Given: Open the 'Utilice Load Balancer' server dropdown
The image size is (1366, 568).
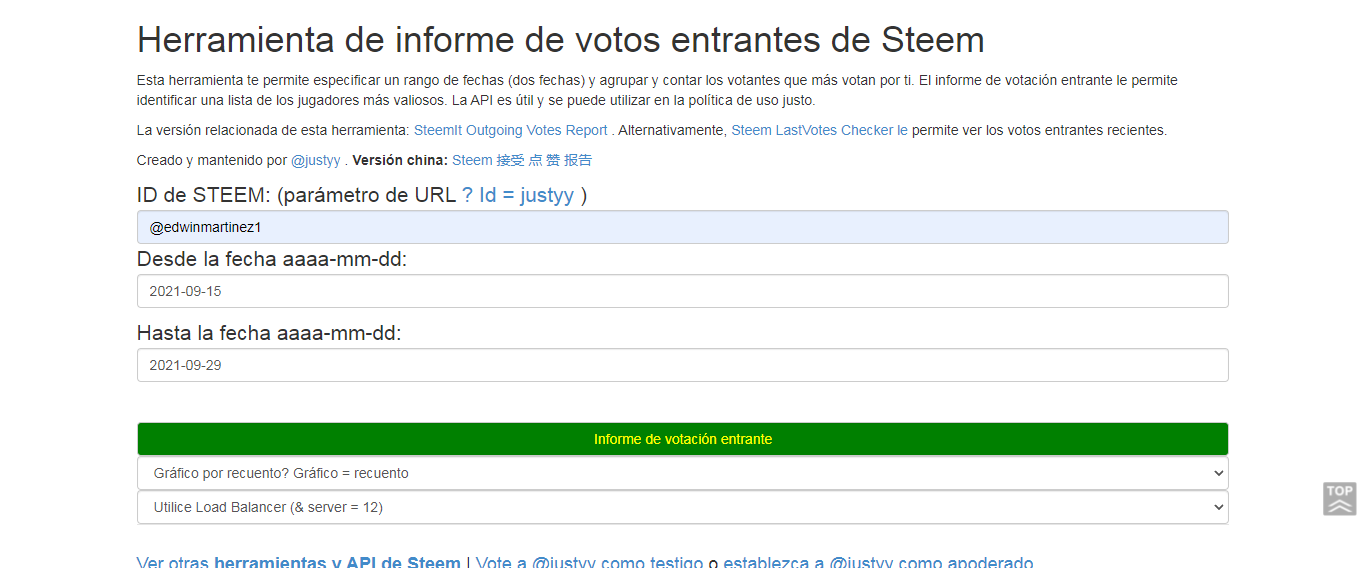Looking at the screenshot, I should [x=682, y=507].
